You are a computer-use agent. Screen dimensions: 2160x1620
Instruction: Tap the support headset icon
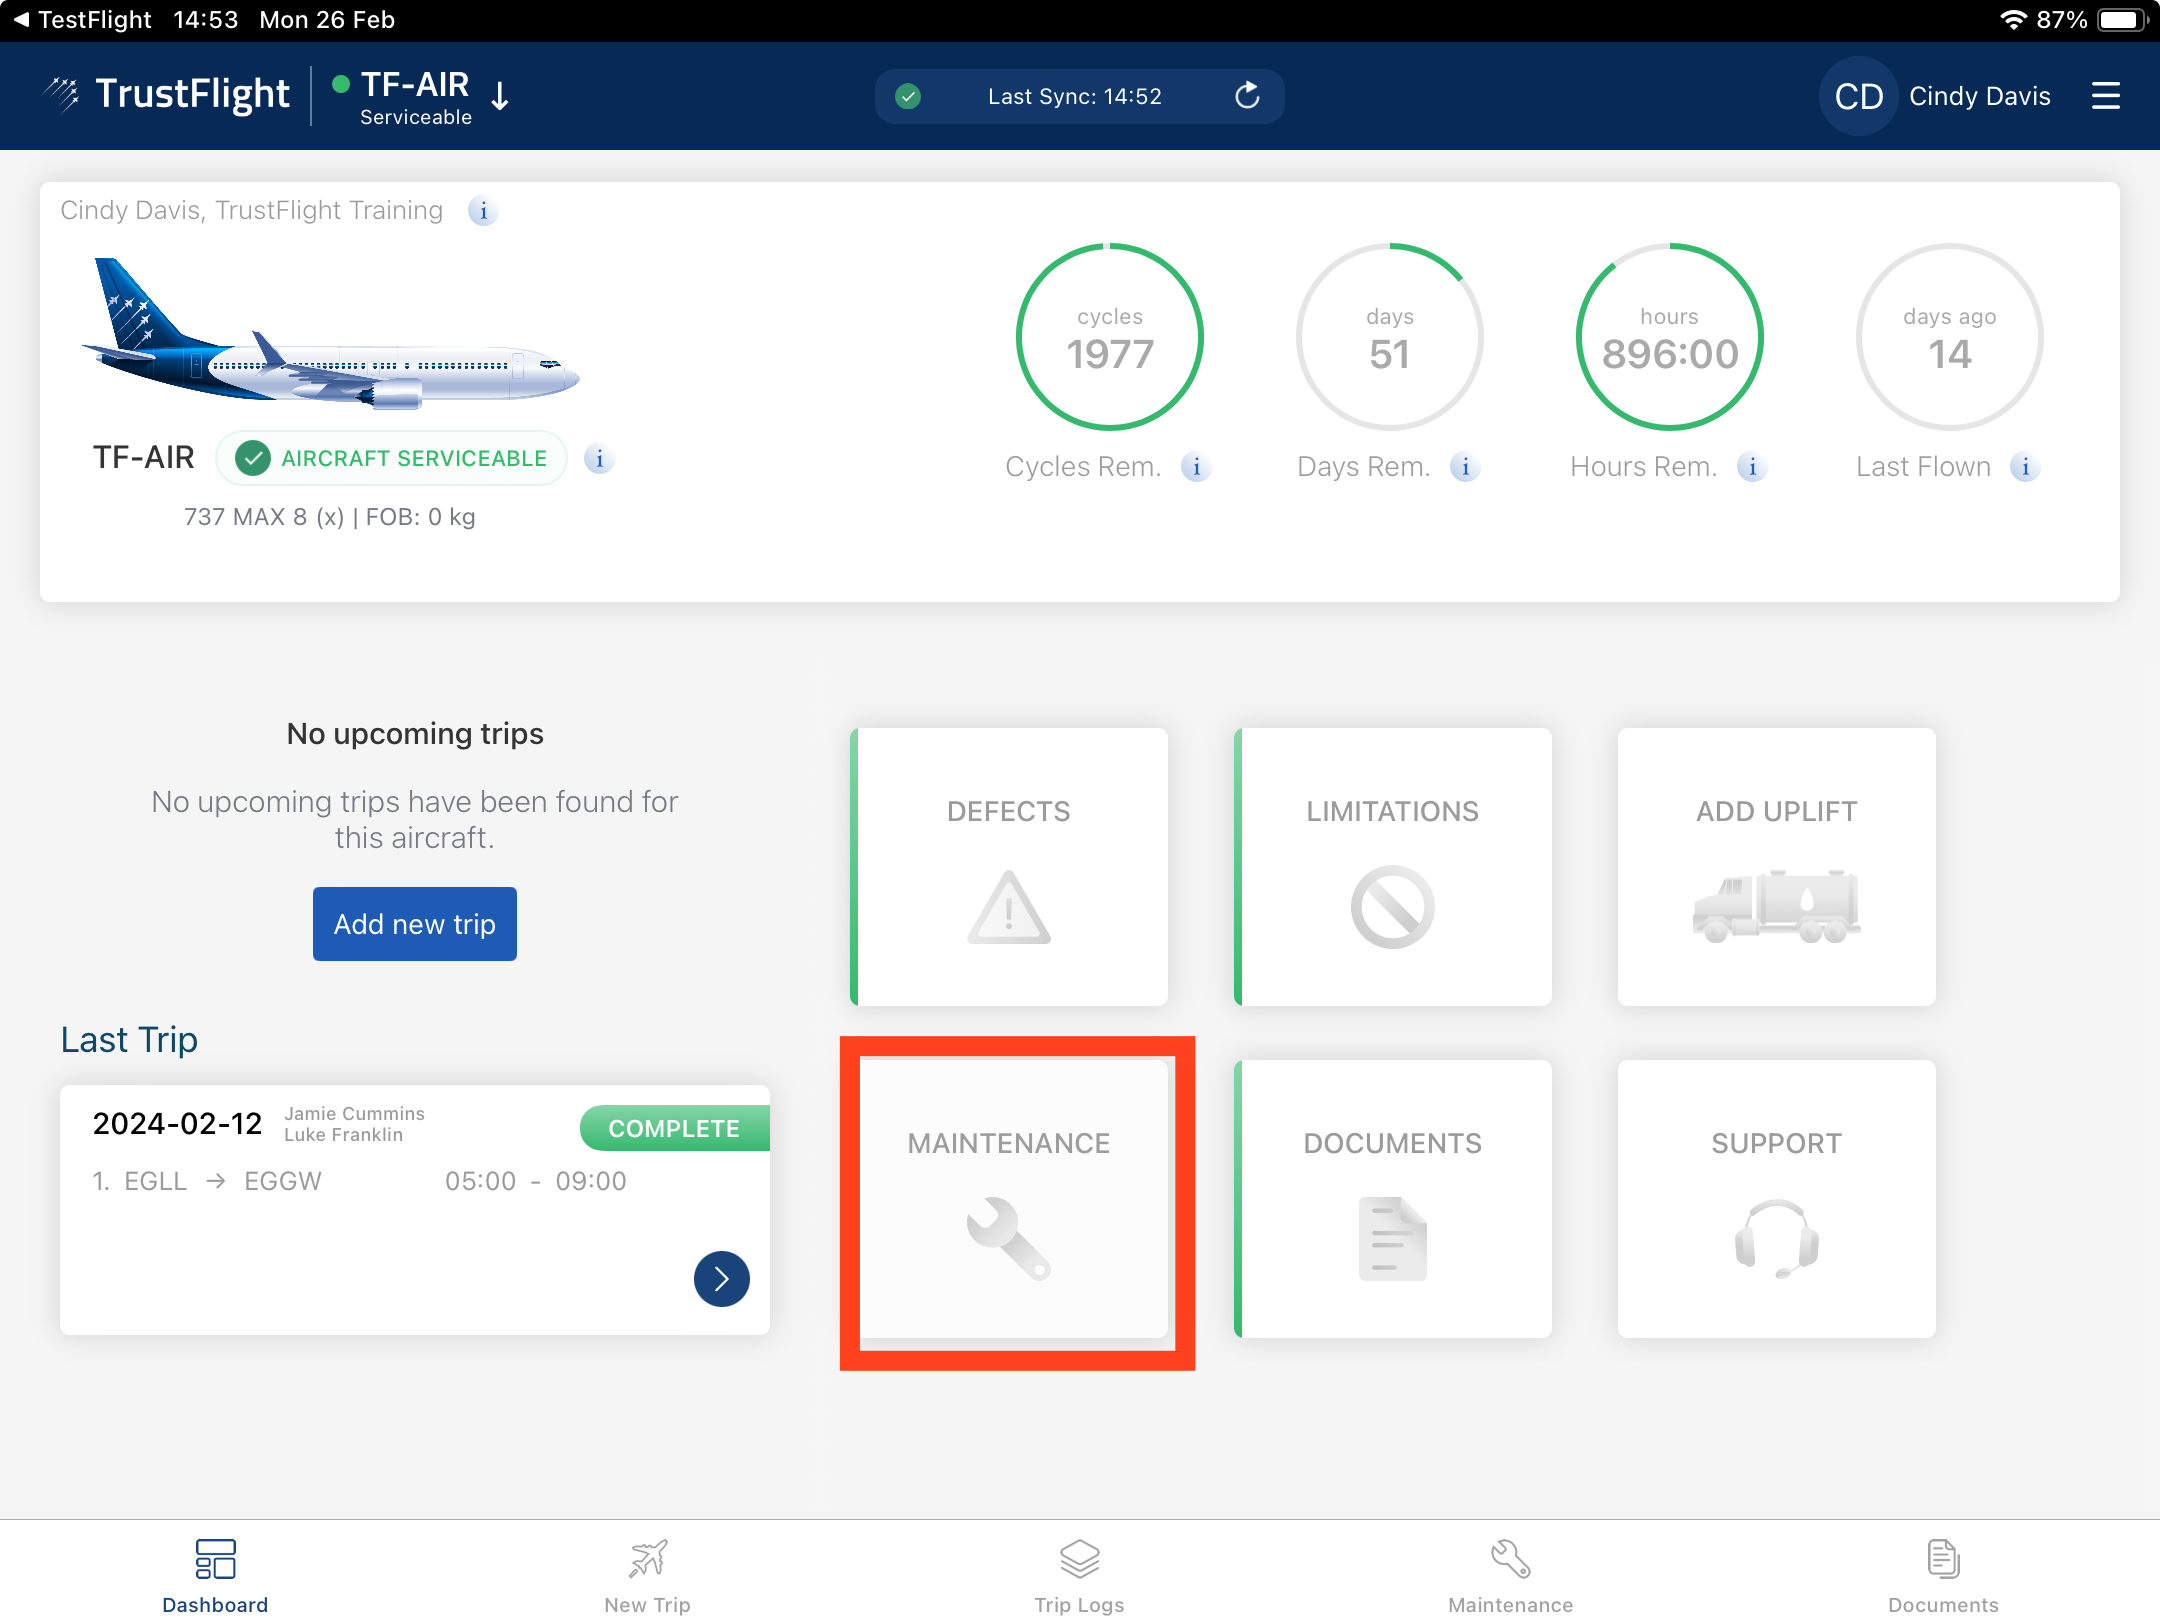[1777, 1238]
